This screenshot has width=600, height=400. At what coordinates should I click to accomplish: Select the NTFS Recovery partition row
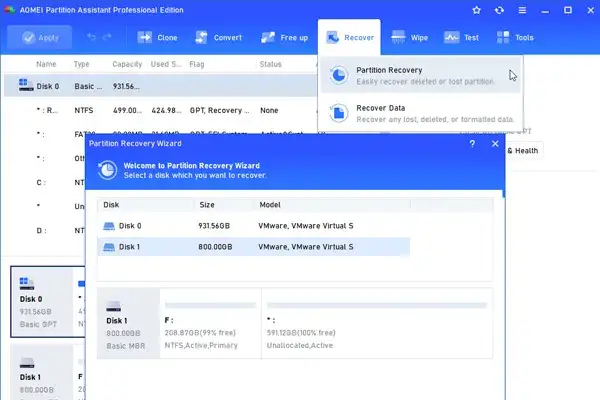click(x=160, y=110)
